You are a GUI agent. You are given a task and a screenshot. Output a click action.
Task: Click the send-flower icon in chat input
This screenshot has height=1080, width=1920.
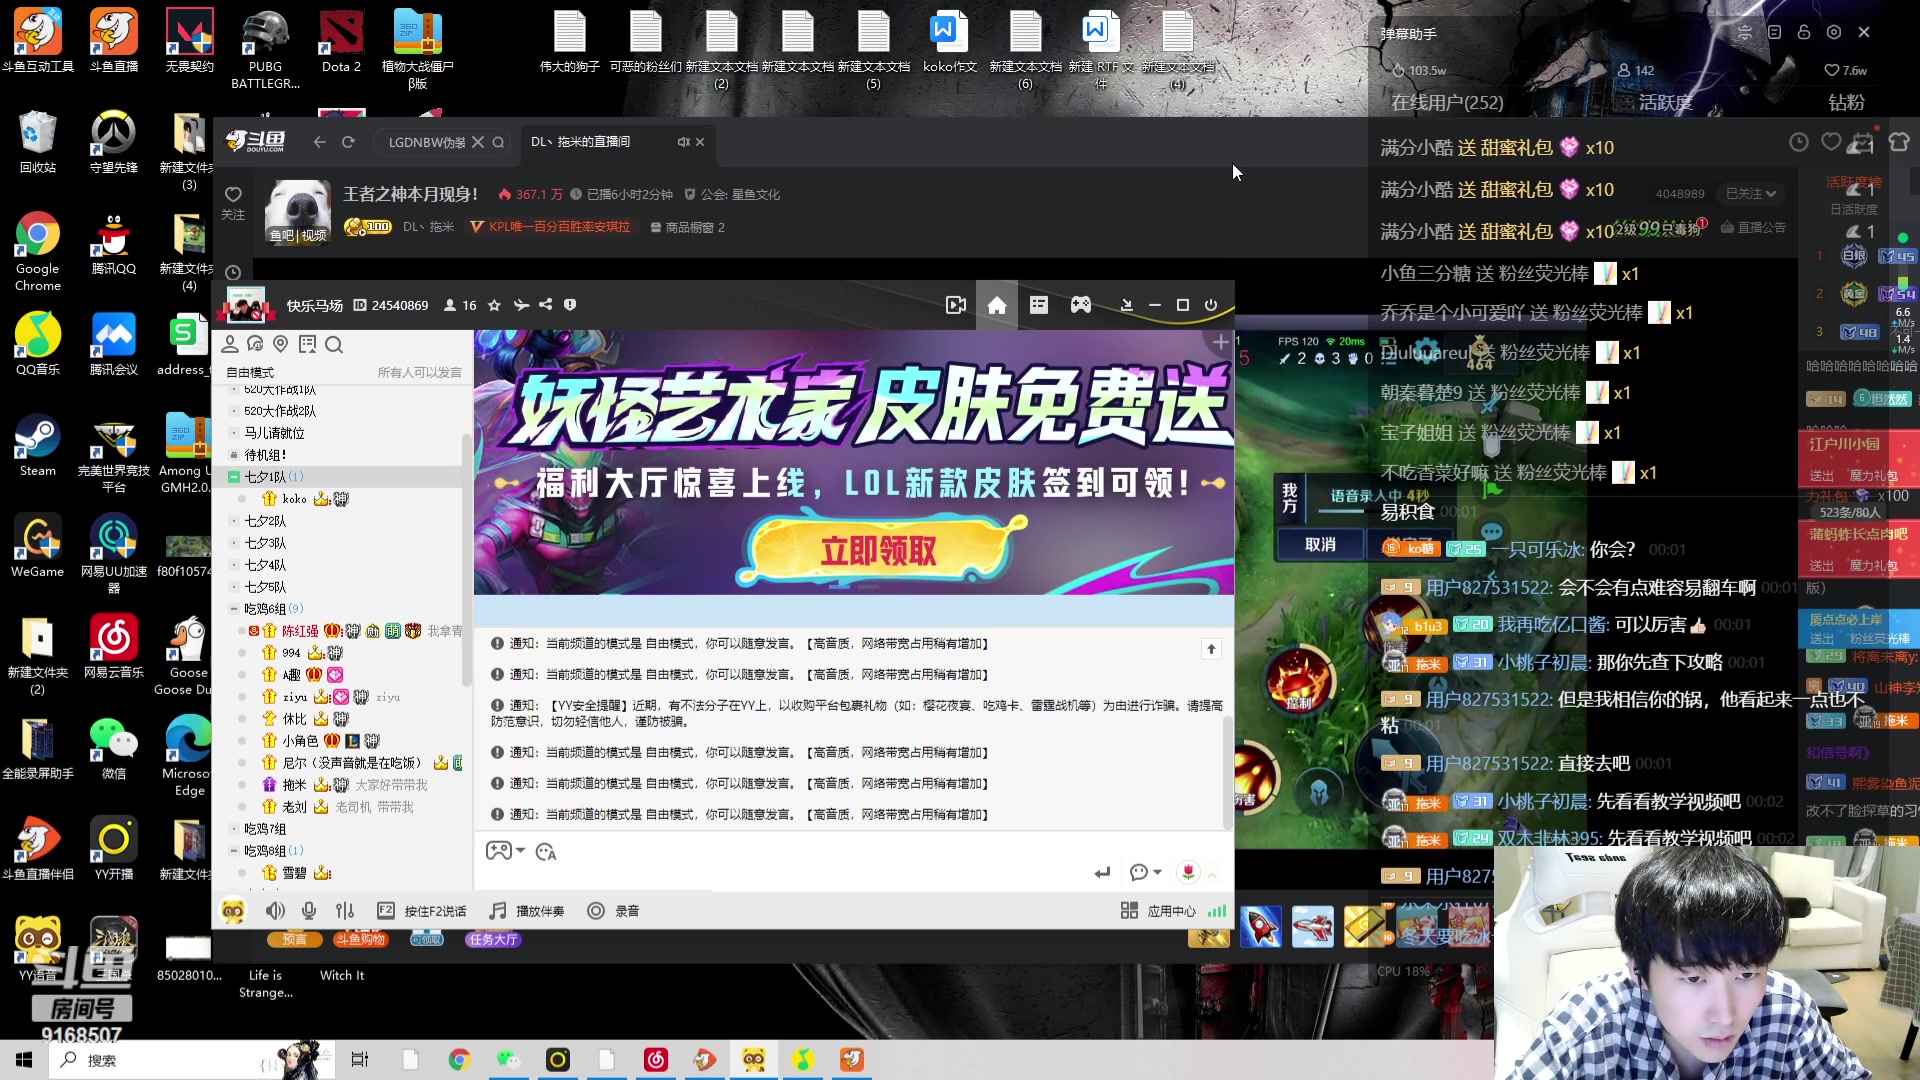(1188, 872)
